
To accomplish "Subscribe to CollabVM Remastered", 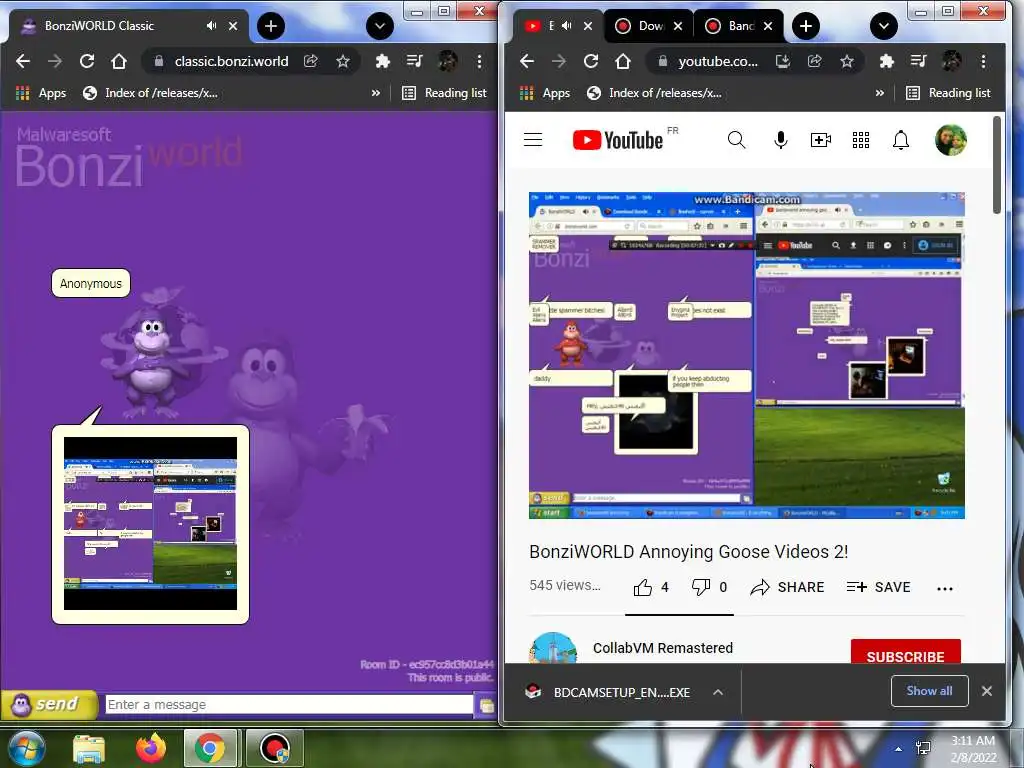I will pos(905,653).
